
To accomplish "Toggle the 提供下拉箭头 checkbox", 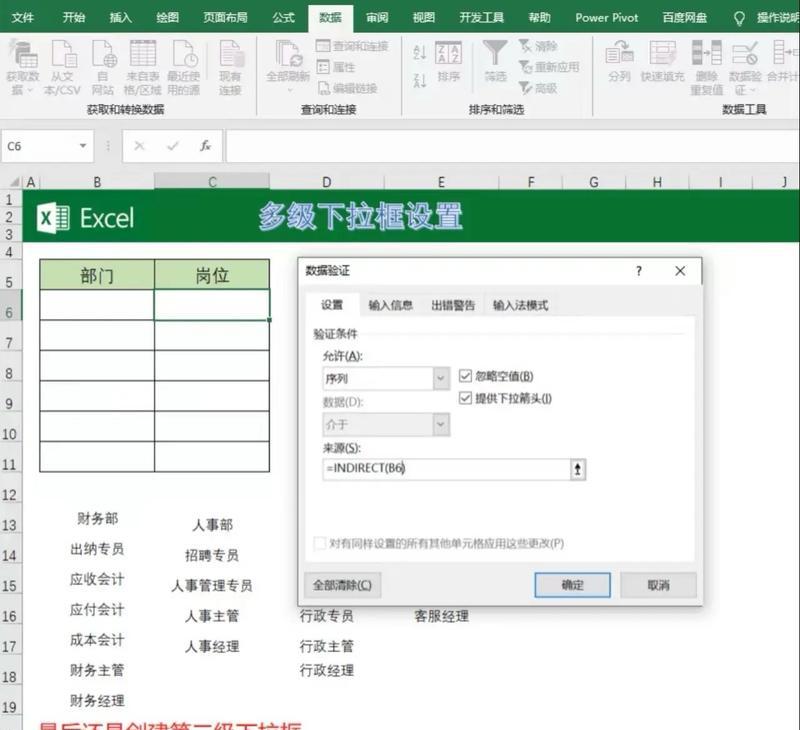I will click(x=465, y=398).
